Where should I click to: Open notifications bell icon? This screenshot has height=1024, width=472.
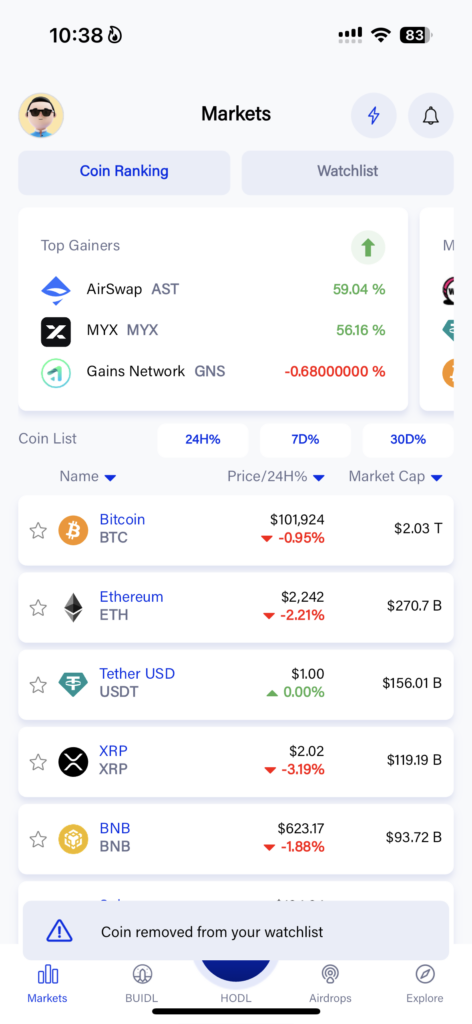click(430, 116)
